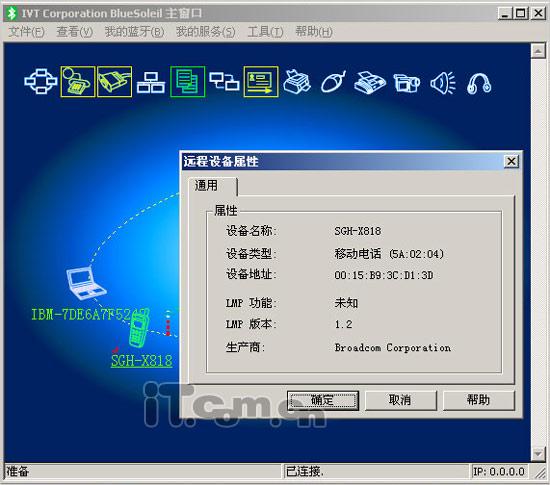Screen dimensions: 550x485
Task: Select the IBM laptop device icon
Action: coord(86,283)
